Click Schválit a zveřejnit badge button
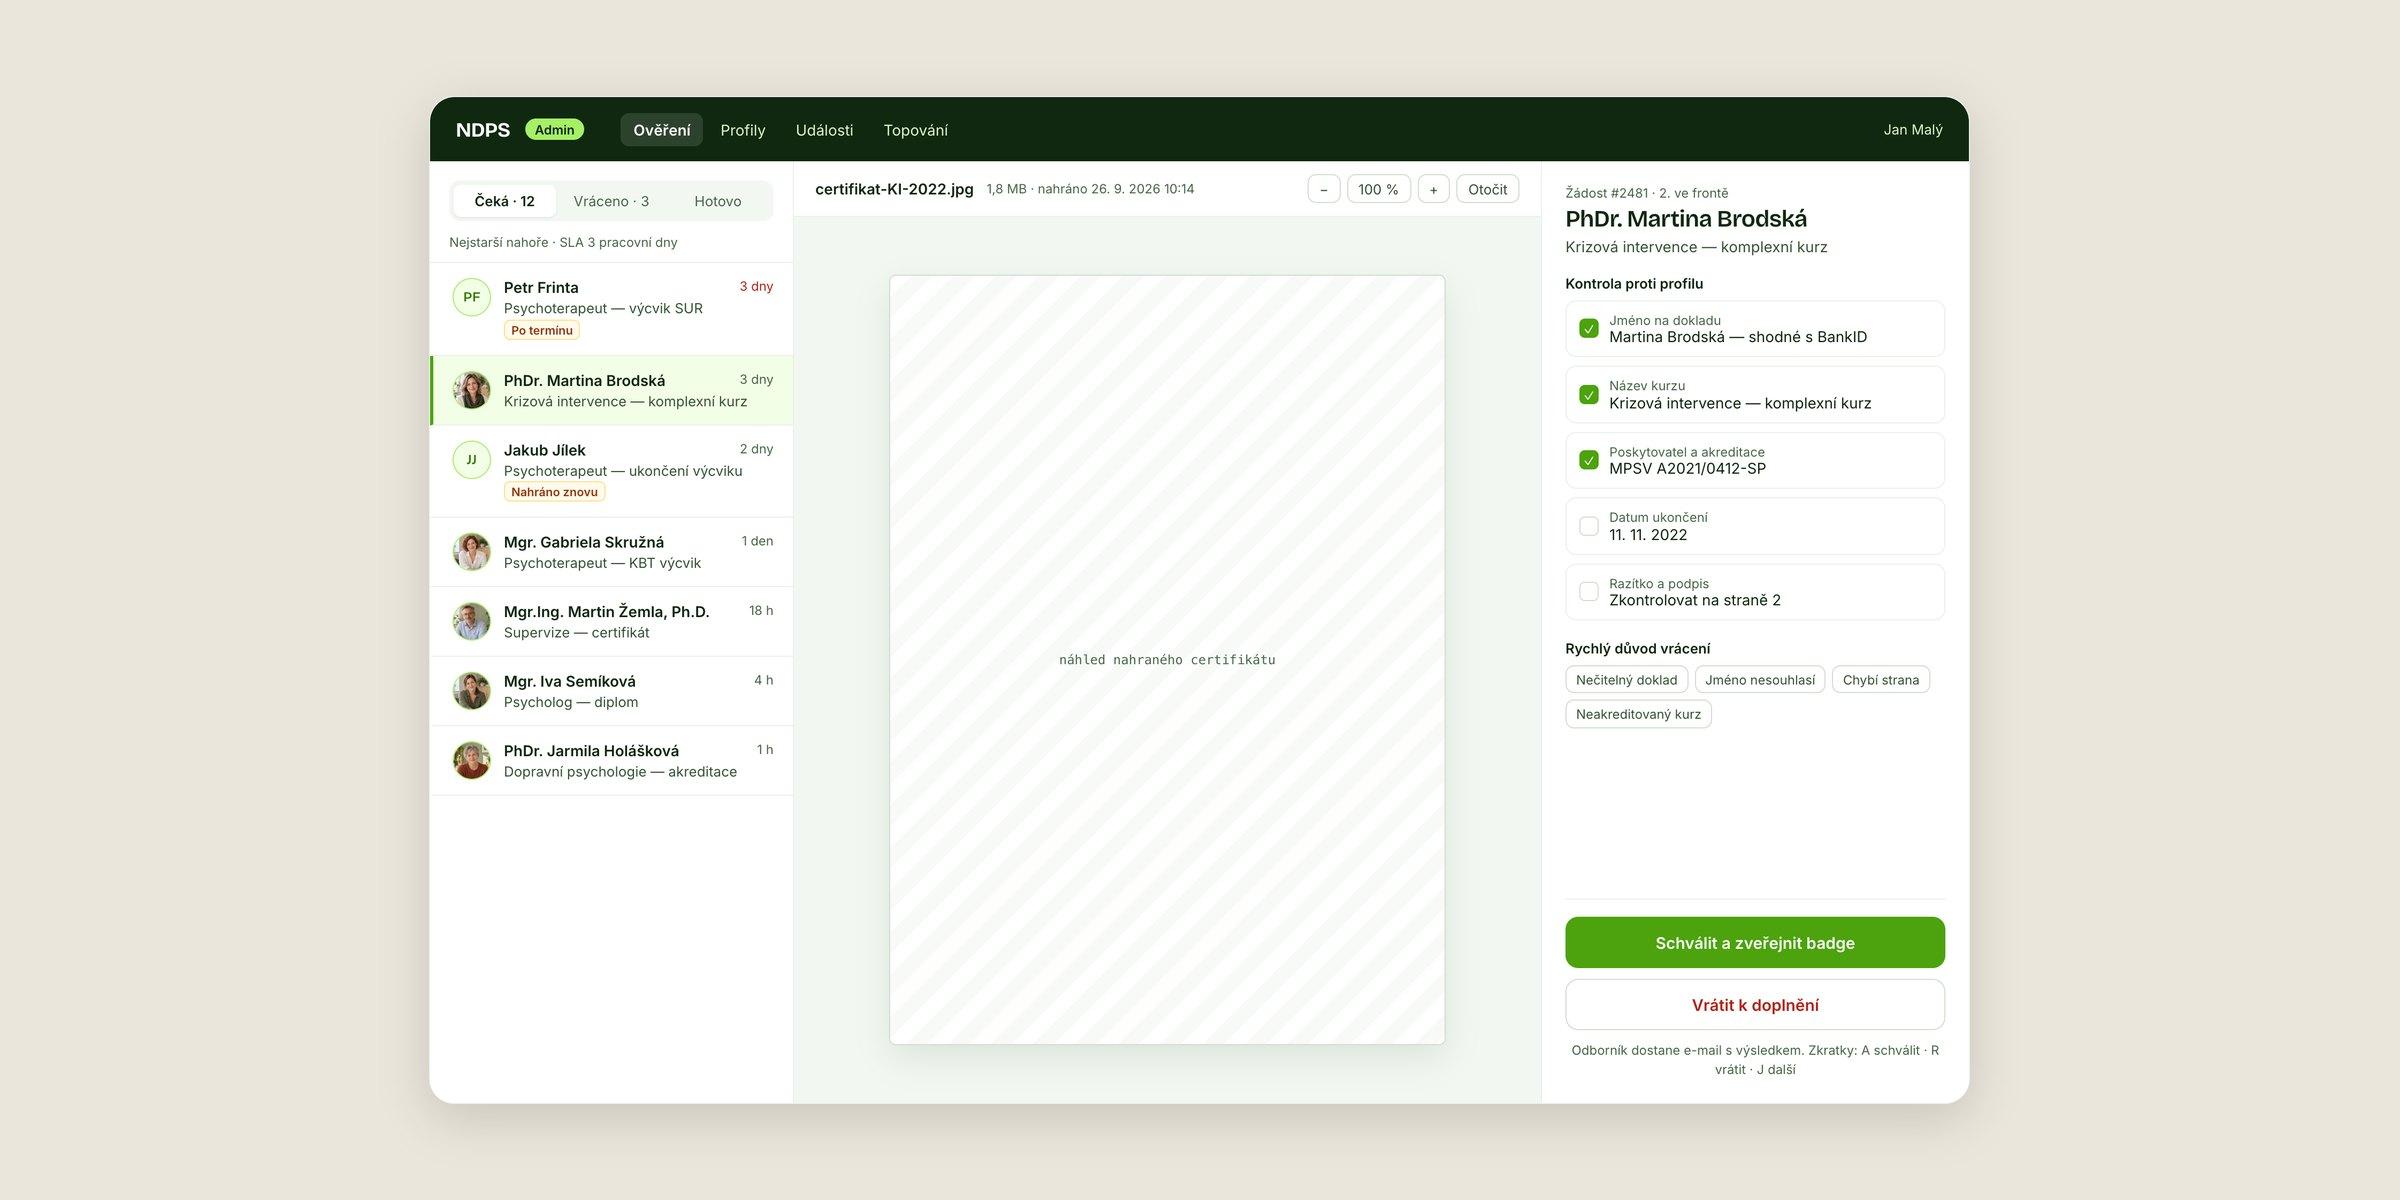 tap(1754, 942)
